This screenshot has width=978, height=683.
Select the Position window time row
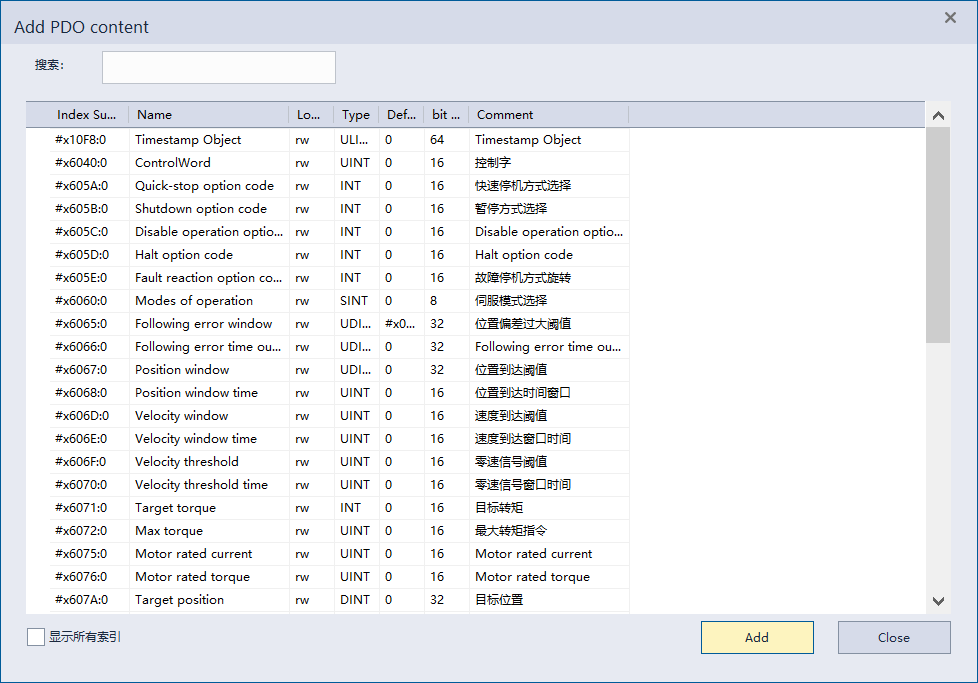click(196, 393)
